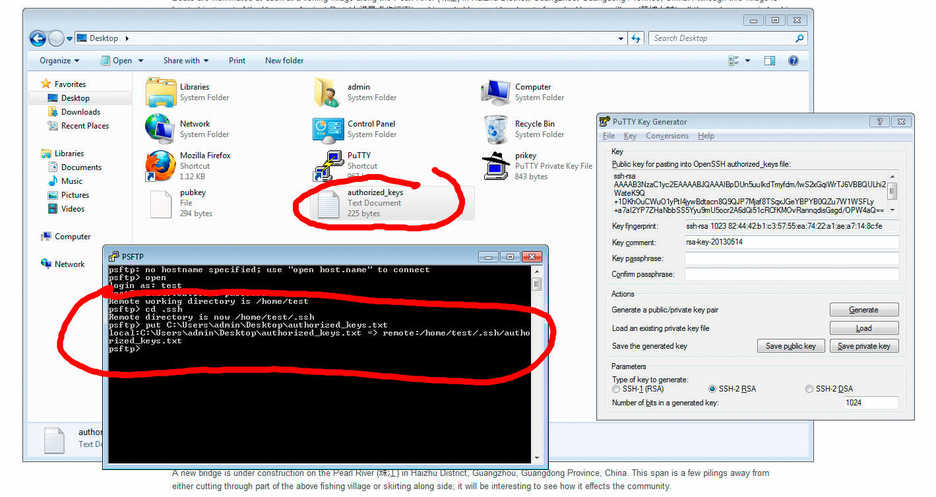Select Network in the navigation sidebar
This screenshot has width=936, height=497.
click(63, 264)
